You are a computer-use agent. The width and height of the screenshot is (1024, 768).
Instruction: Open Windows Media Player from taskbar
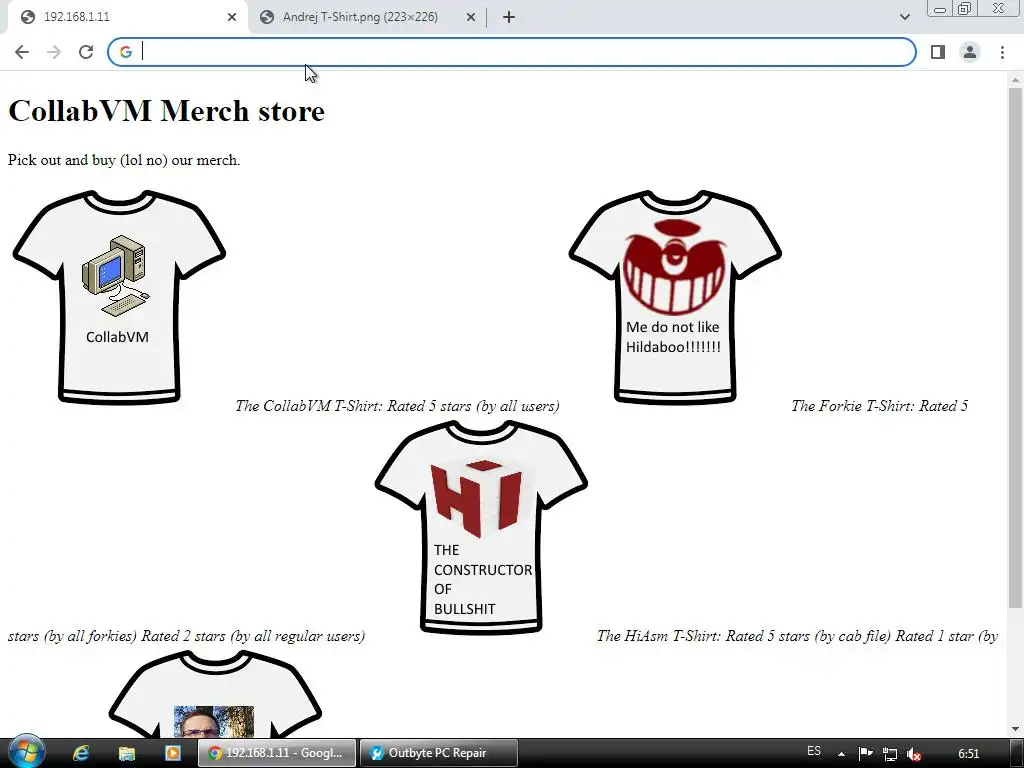pos(172,753)
